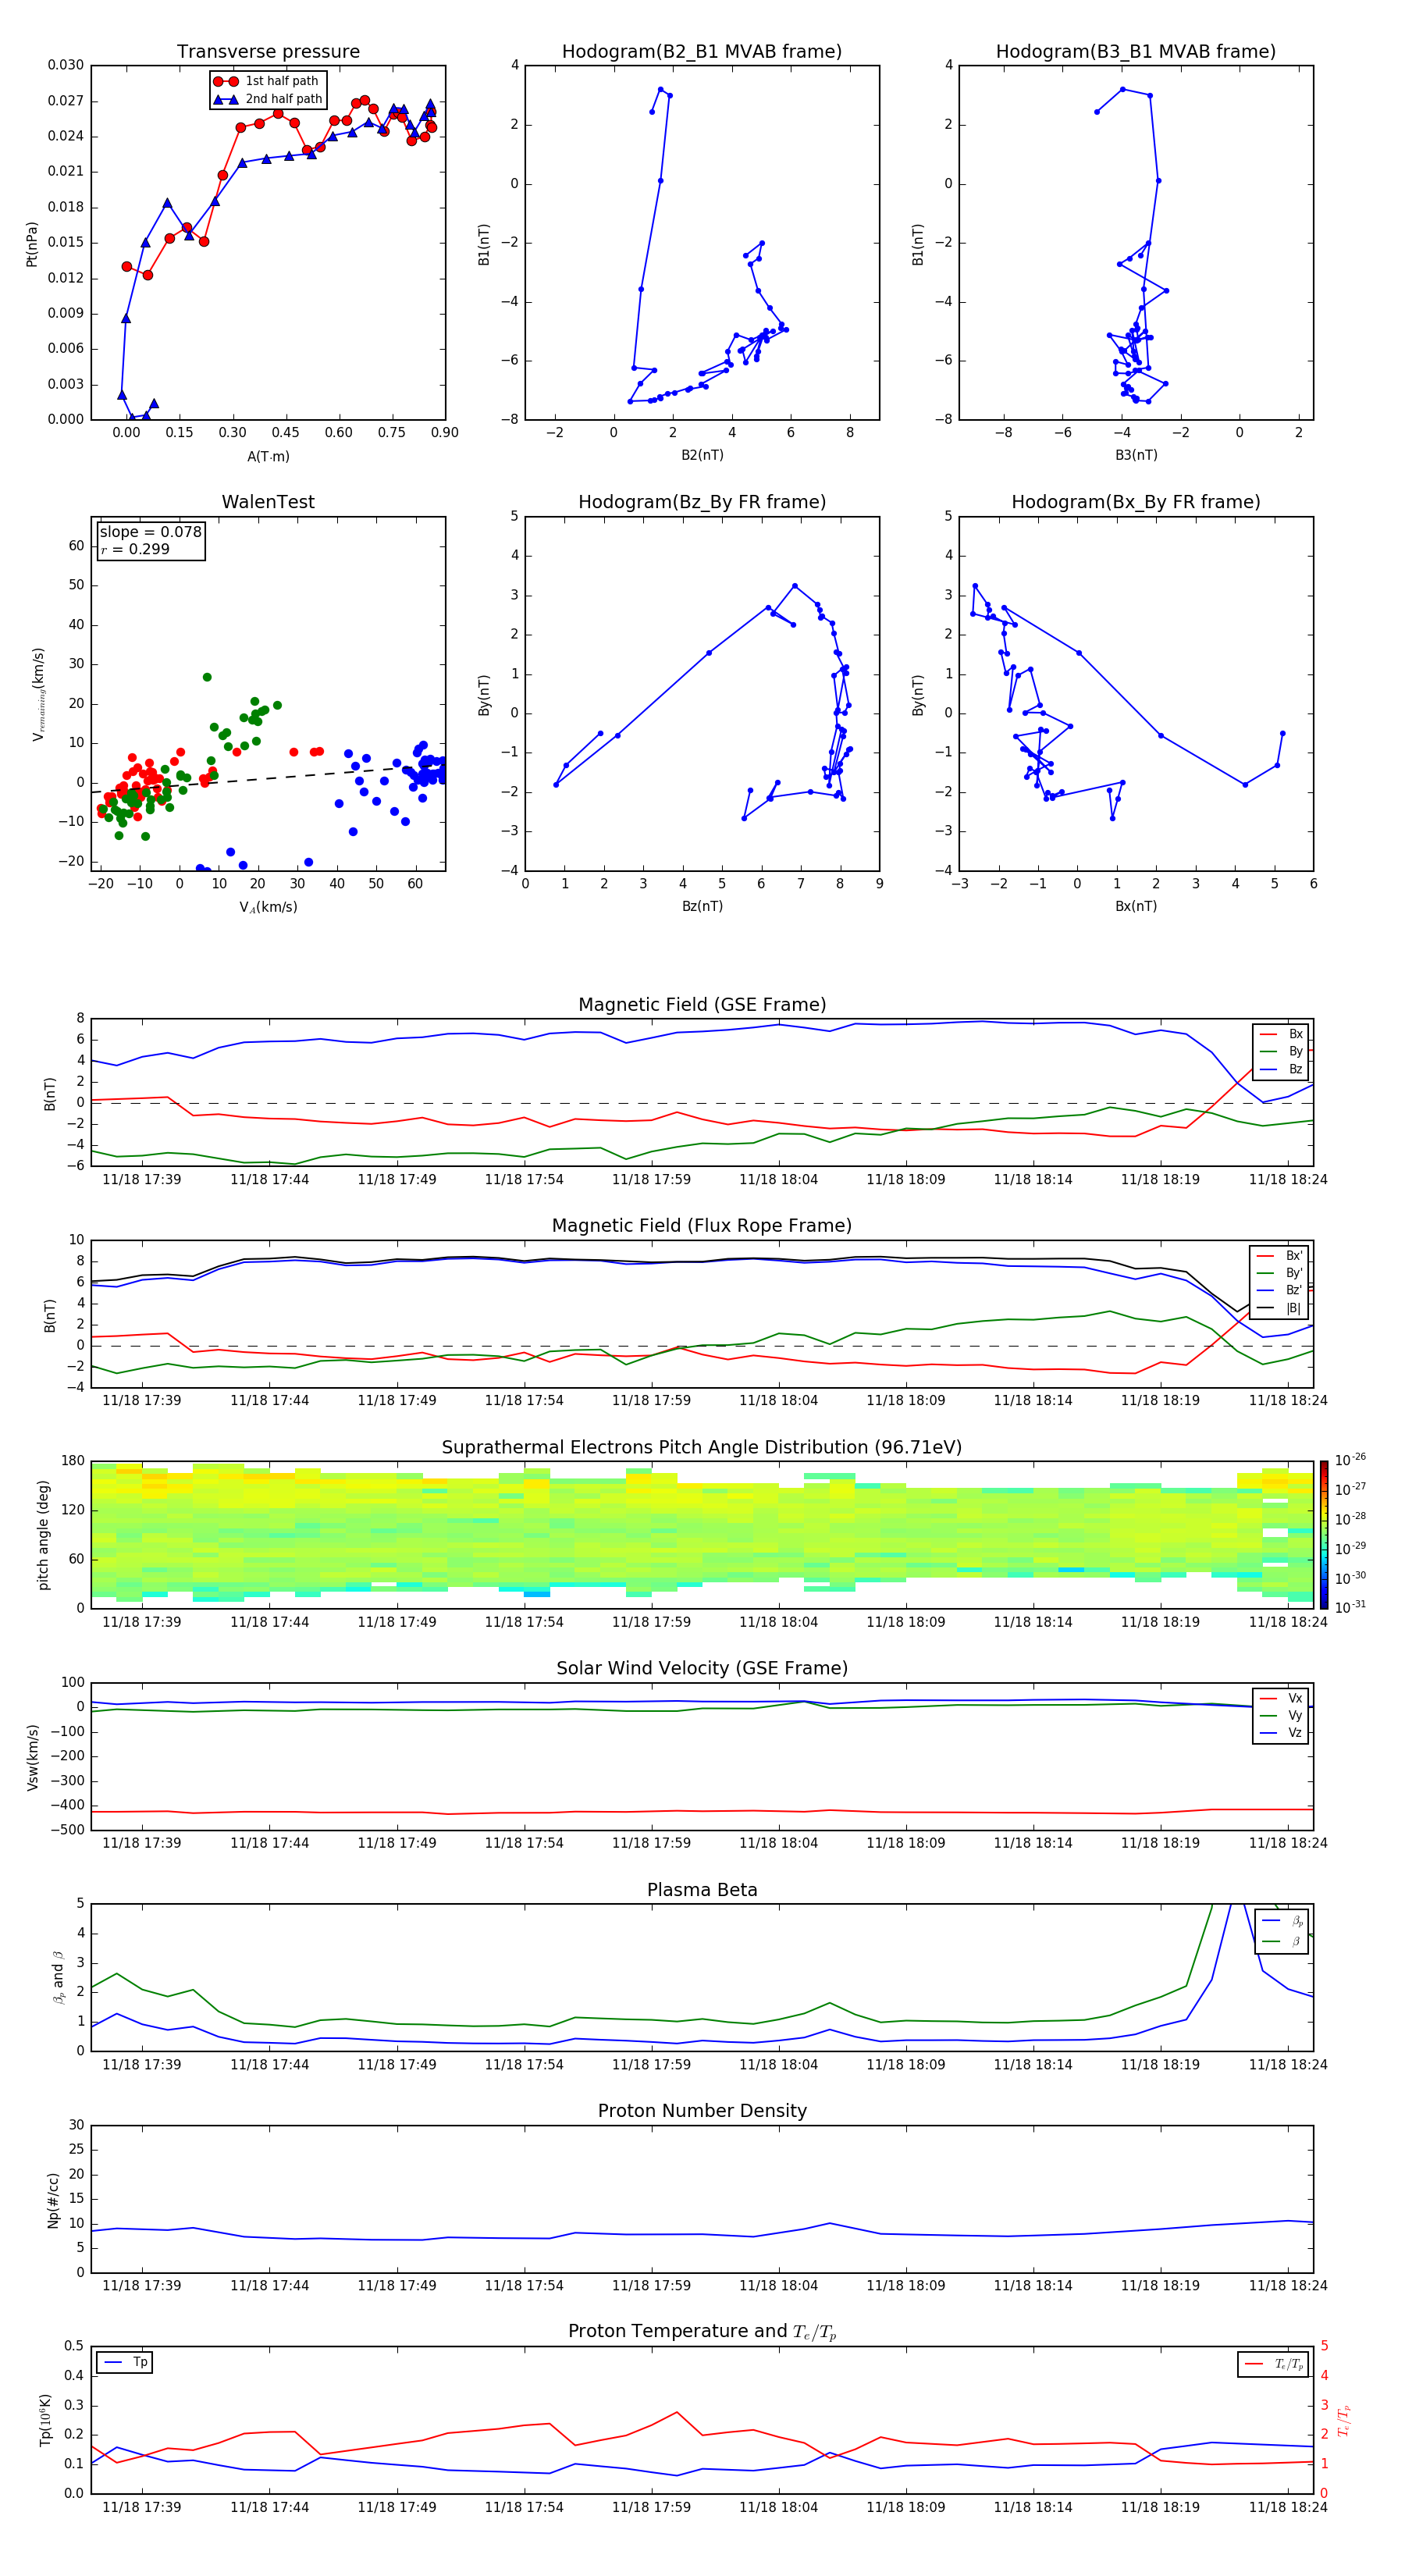Click the Tp(10^6K) y-axis label
Image resolution: width=1405 pixels, height=2576 pixels.
pos(45,2420)
